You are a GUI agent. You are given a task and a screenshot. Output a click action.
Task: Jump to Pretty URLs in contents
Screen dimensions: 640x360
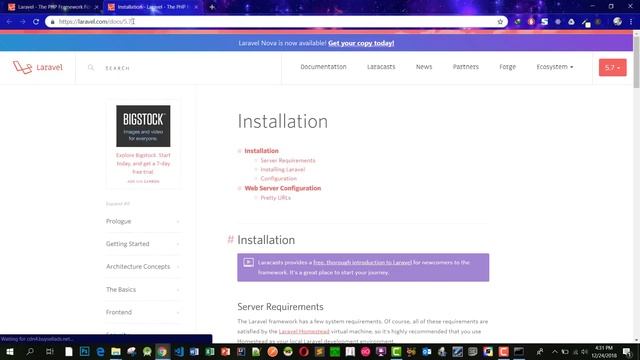276,198
